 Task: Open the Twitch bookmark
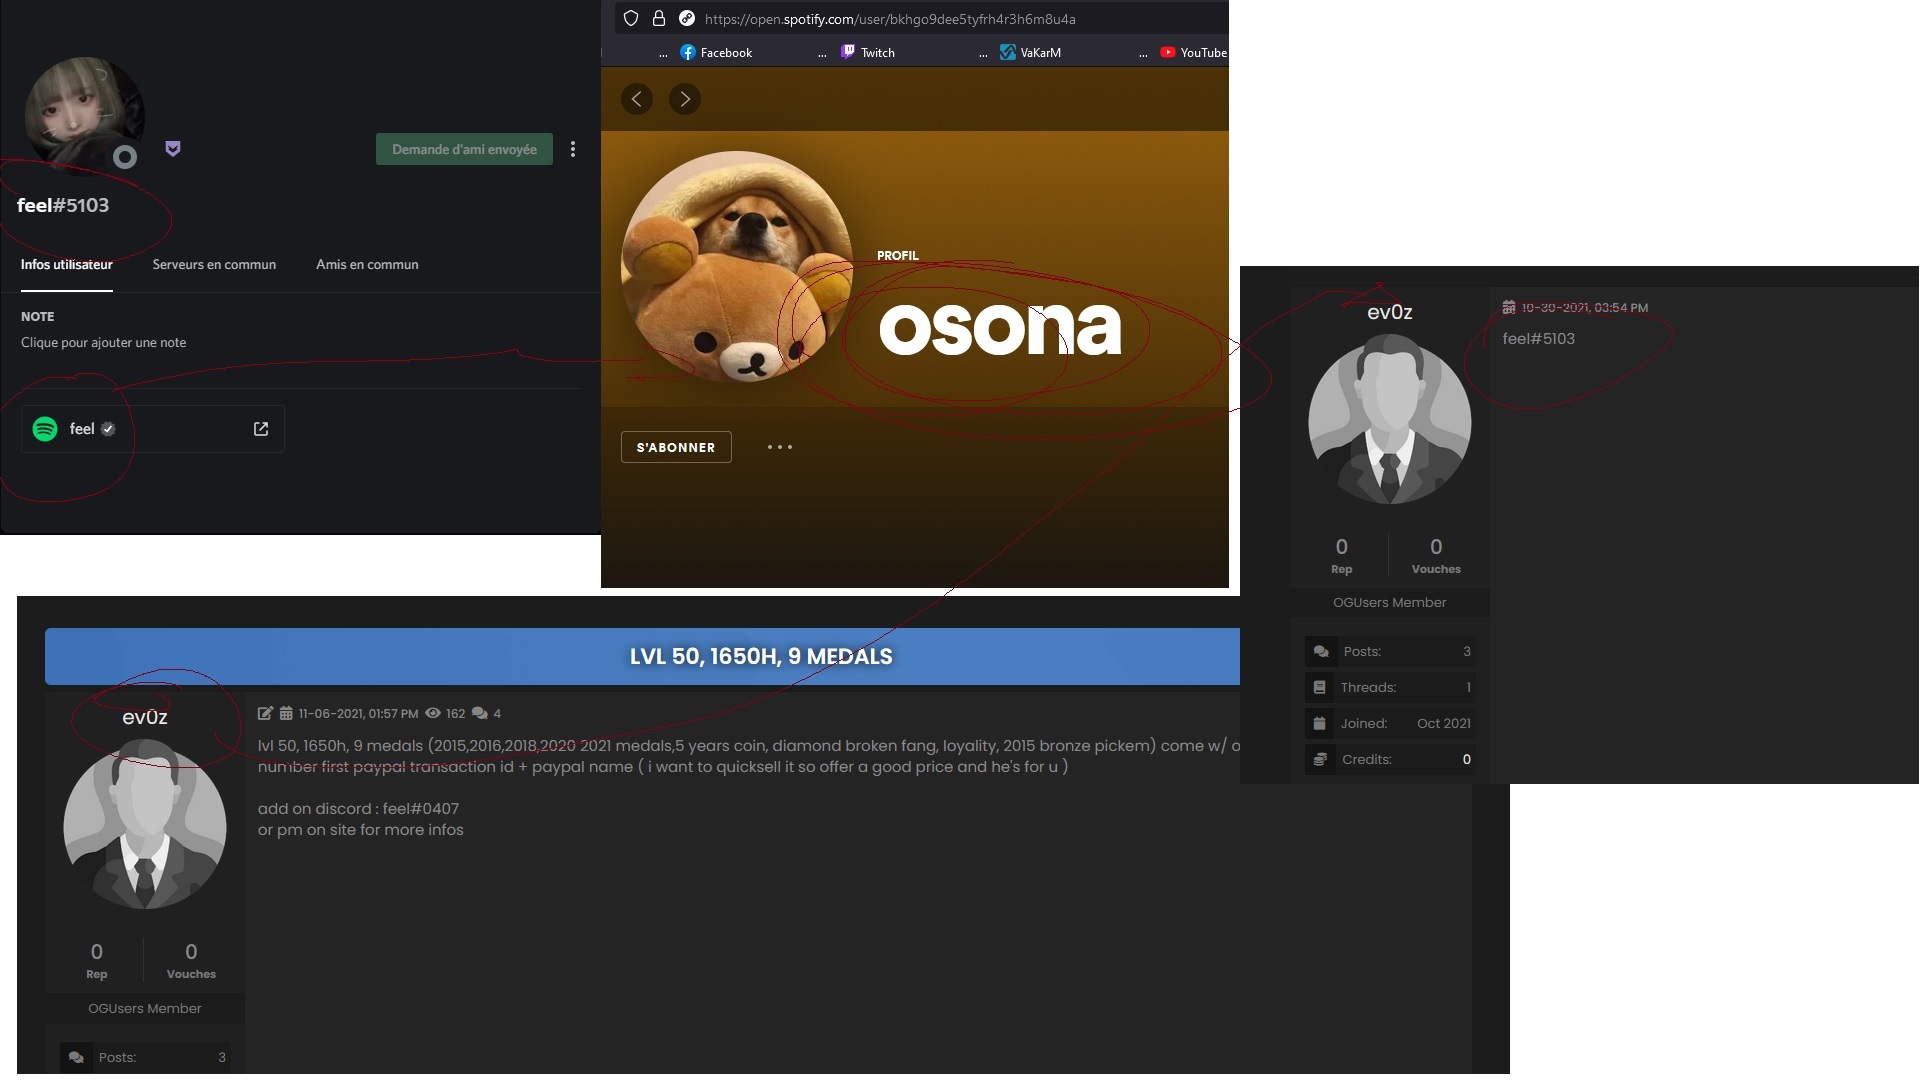pos(868,52)
